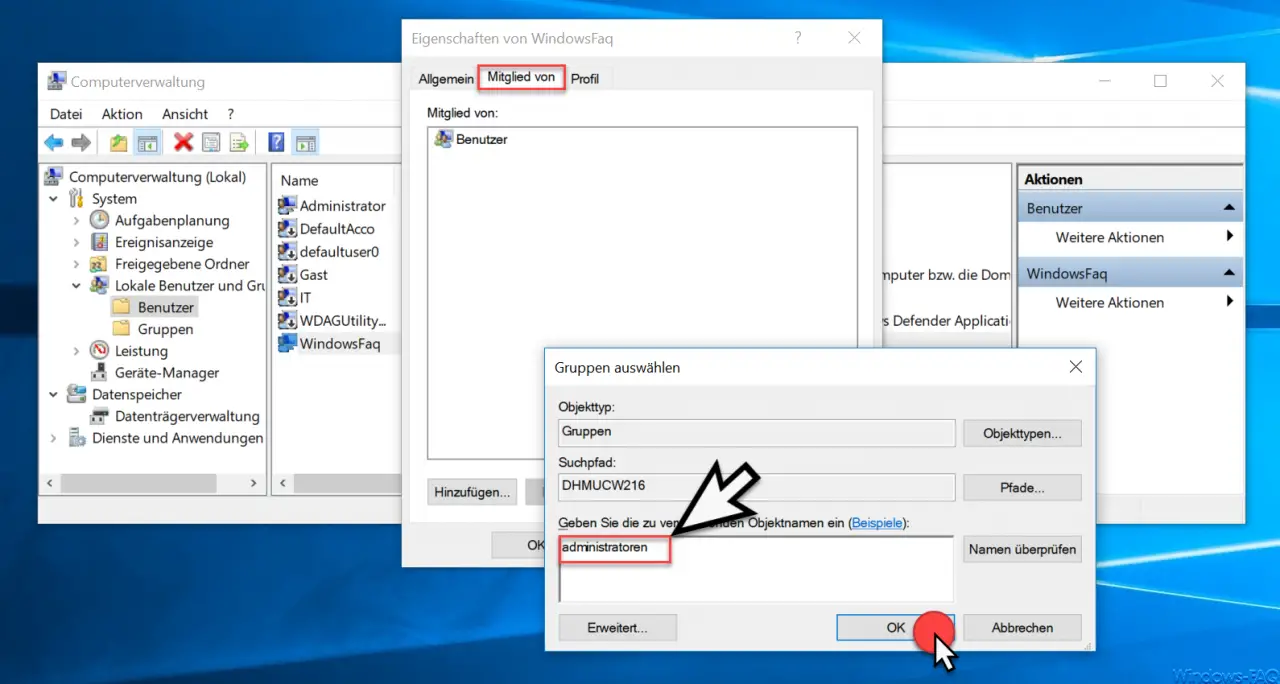Click the Administrator user icon in list
Screen dimensions: 1280x684
point(287,205)
